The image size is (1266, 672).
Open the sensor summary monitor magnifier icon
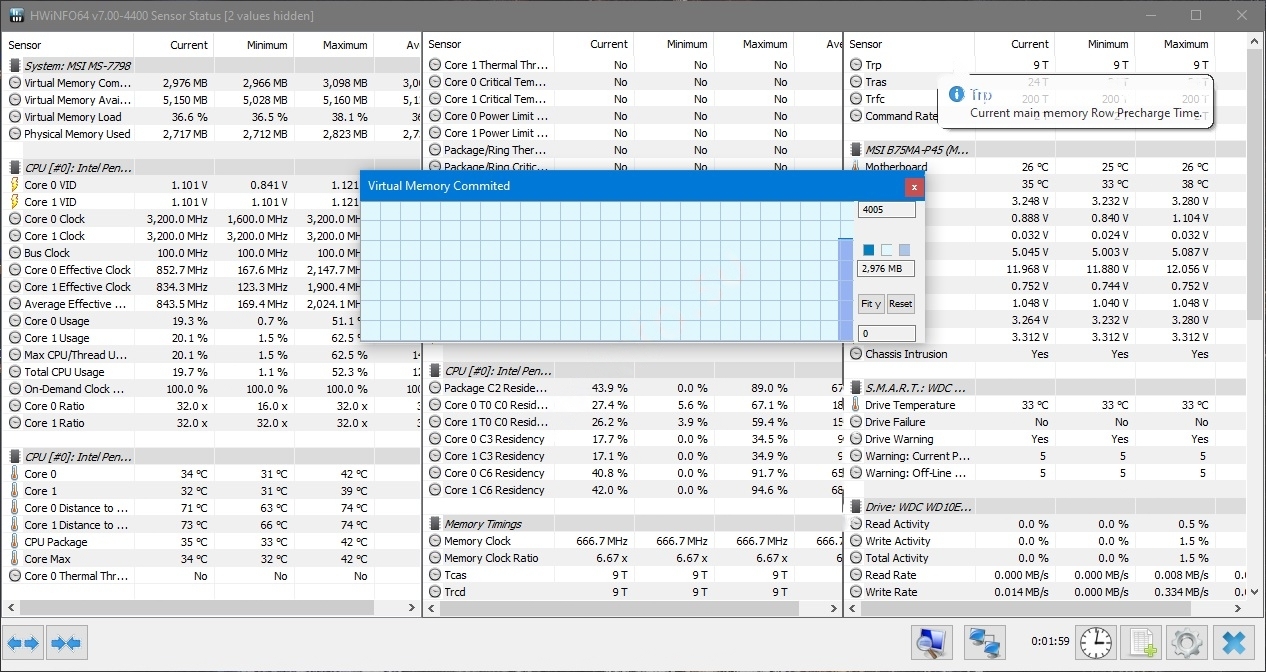[932, 642]
